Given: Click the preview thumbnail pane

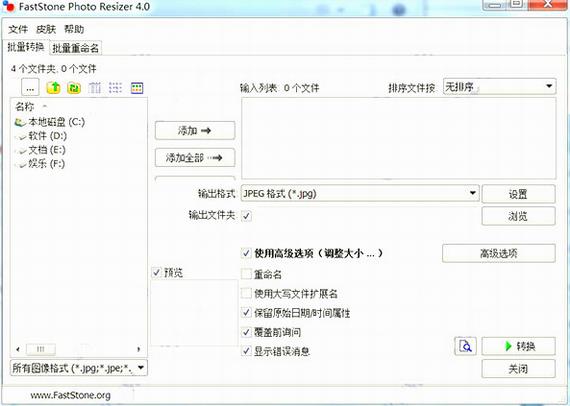Looking at the screenshot, I should point(194,313).
